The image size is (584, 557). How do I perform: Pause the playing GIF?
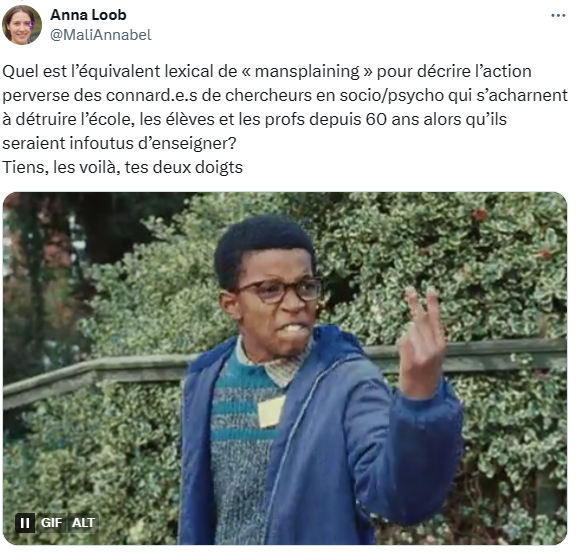pos(25,523)
